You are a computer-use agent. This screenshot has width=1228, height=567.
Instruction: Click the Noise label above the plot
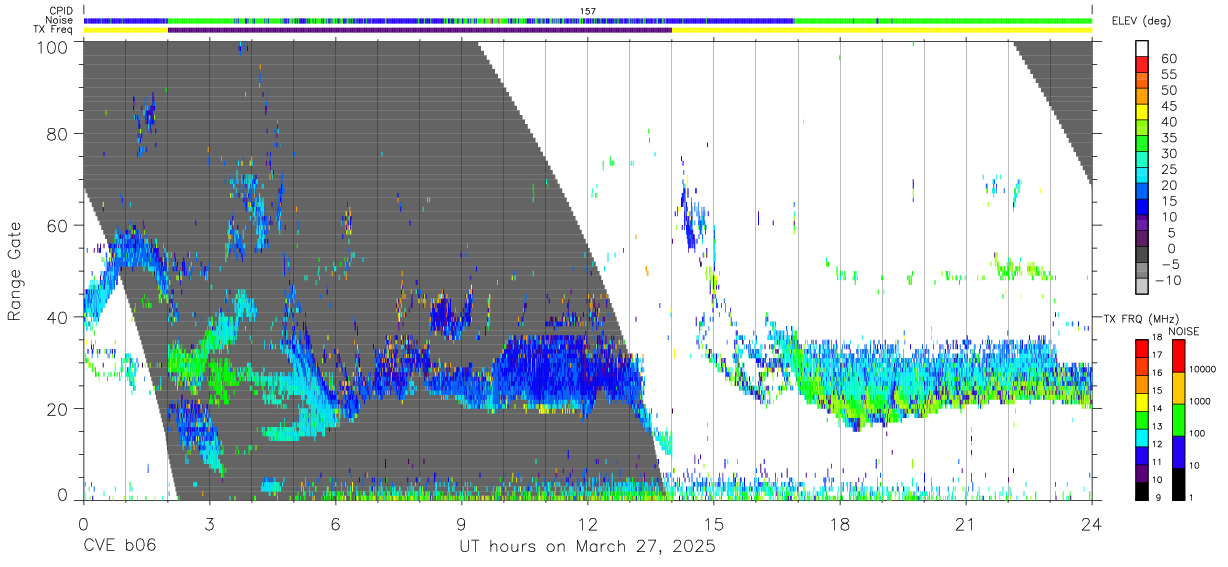(x=58, y=20)
